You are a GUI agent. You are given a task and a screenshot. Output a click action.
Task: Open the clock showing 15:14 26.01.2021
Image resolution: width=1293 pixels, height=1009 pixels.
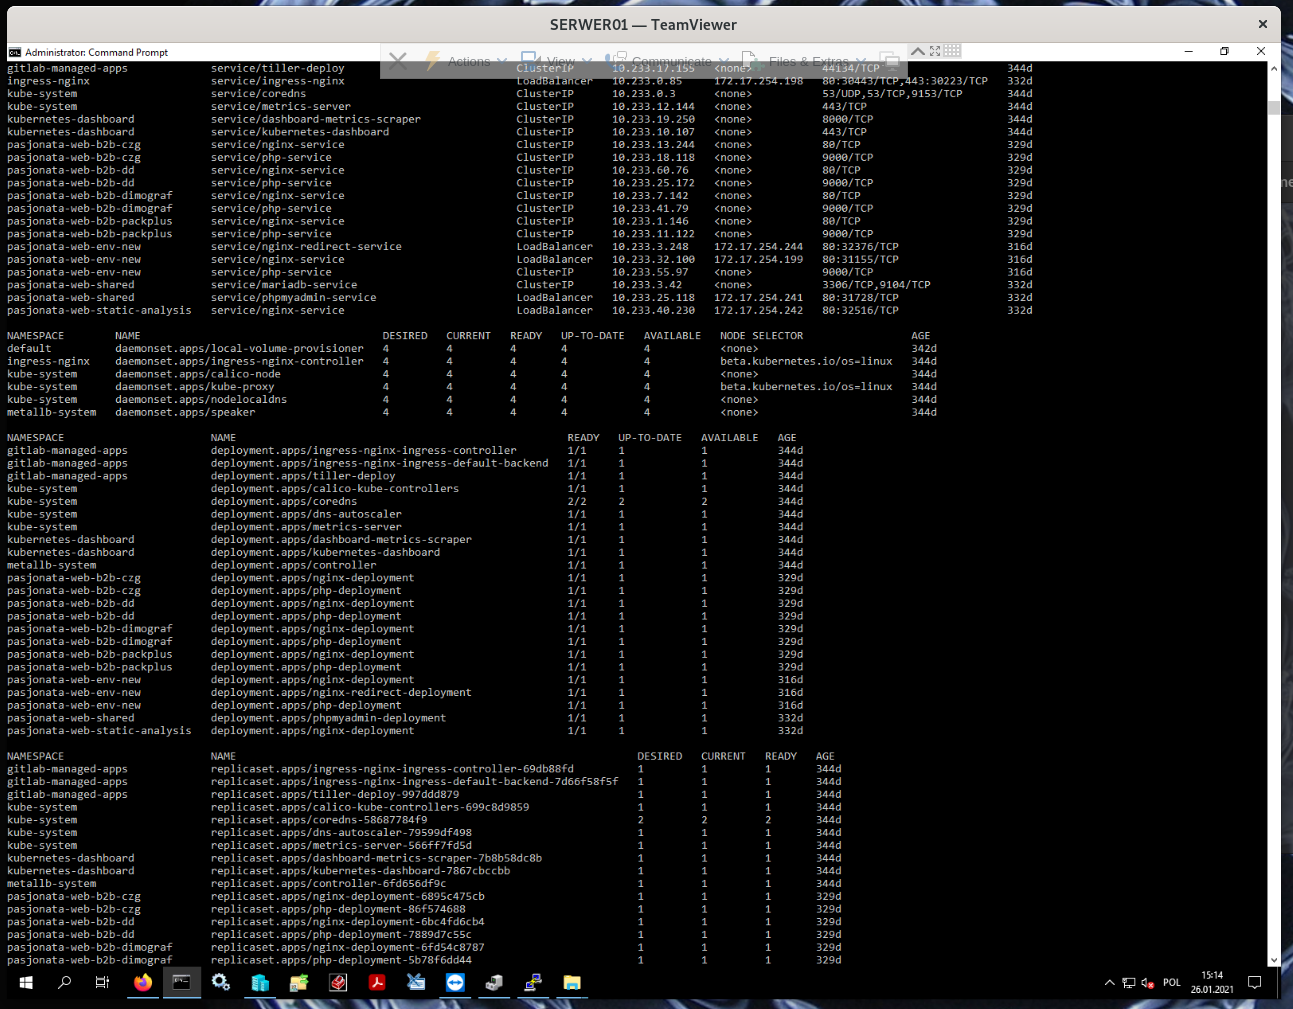point(1212,983)
